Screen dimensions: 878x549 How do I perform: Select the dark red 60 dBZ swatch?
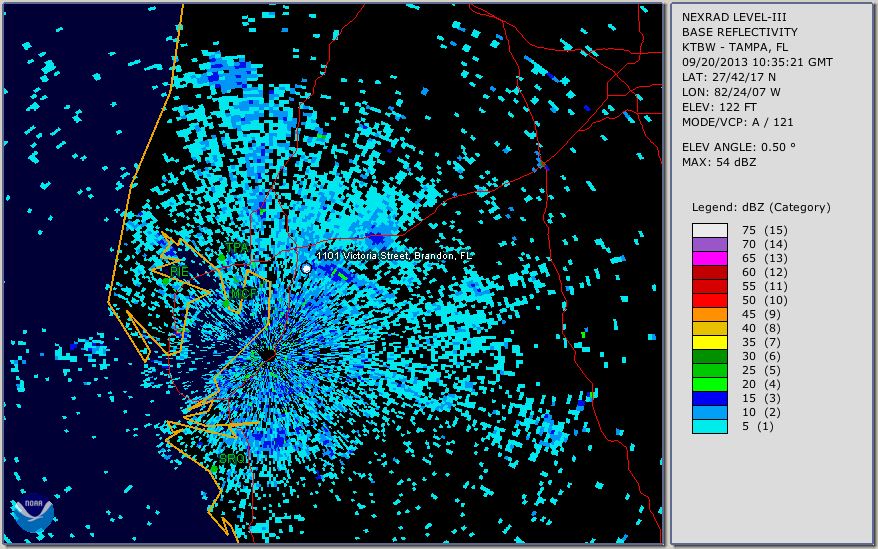coord(709,272)
